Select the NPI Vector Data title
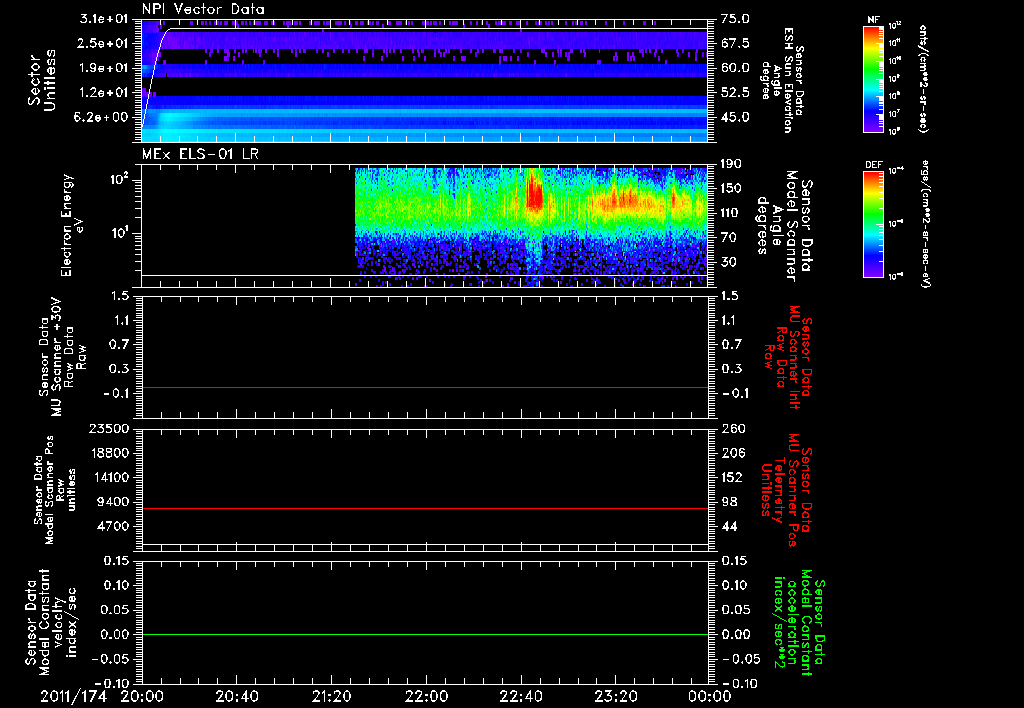Screen dimensions: 1024x708 (203, 9)
